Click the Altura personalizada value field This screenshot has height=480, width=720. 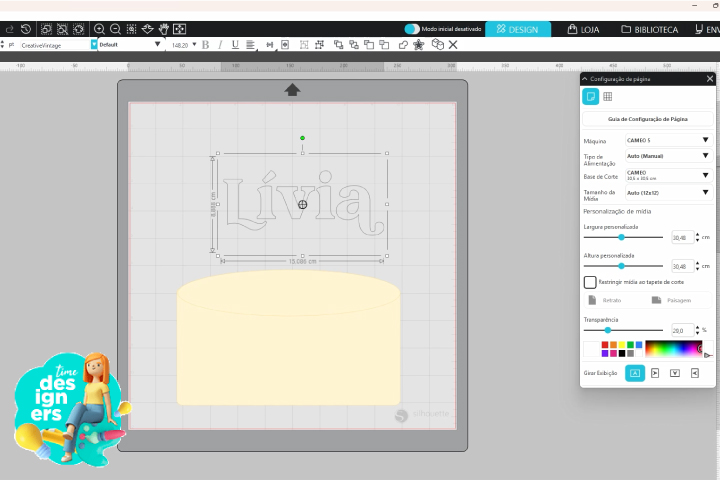(680, 267)
